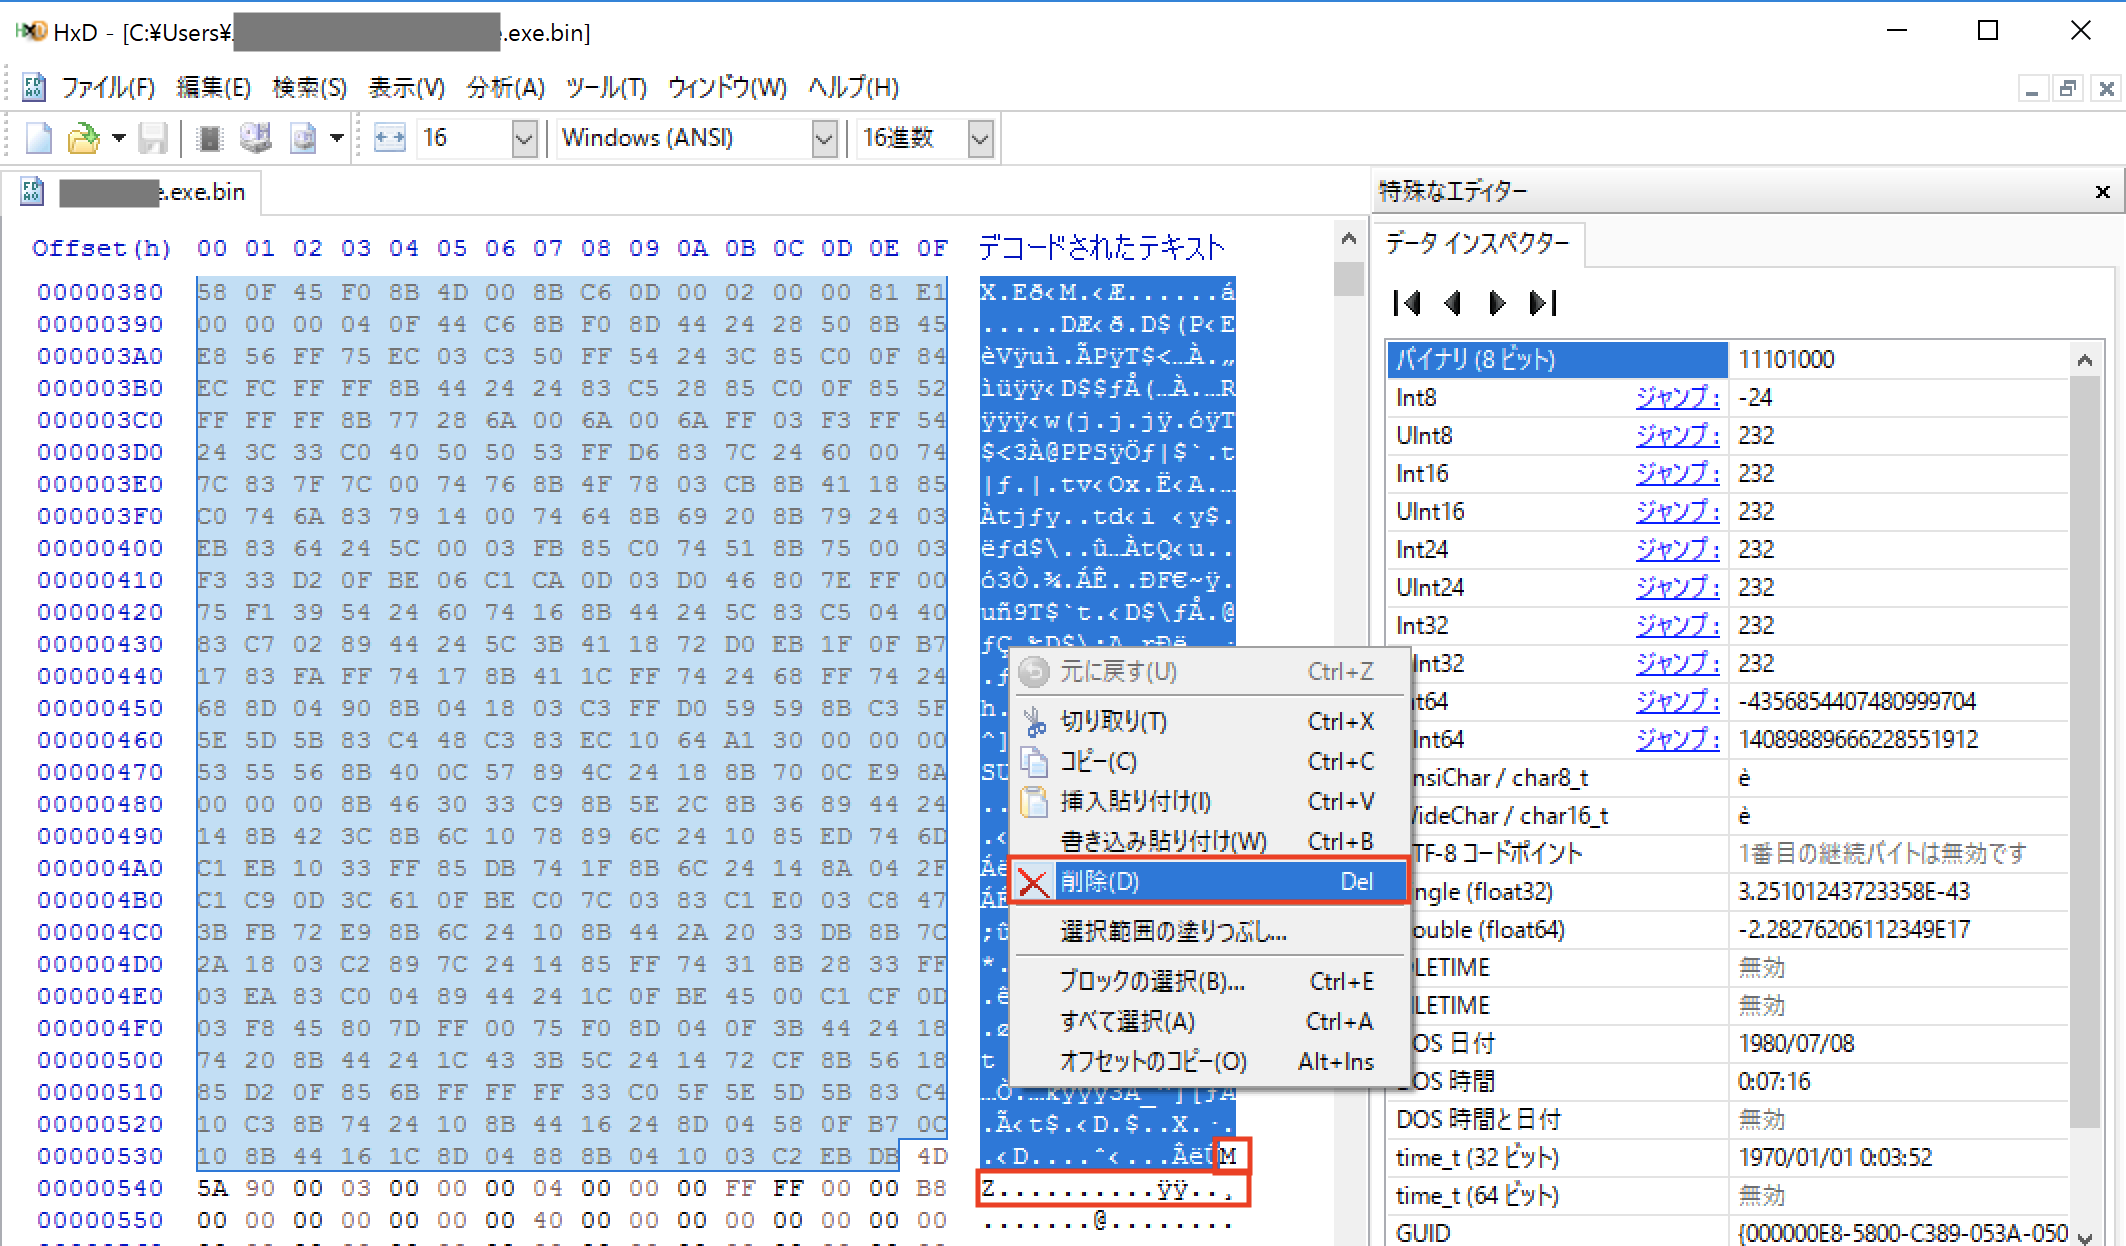This screenshot has height=1246, width=2126.
Task: Click the Open RAM memory chip icon
Action: (209, 138)
